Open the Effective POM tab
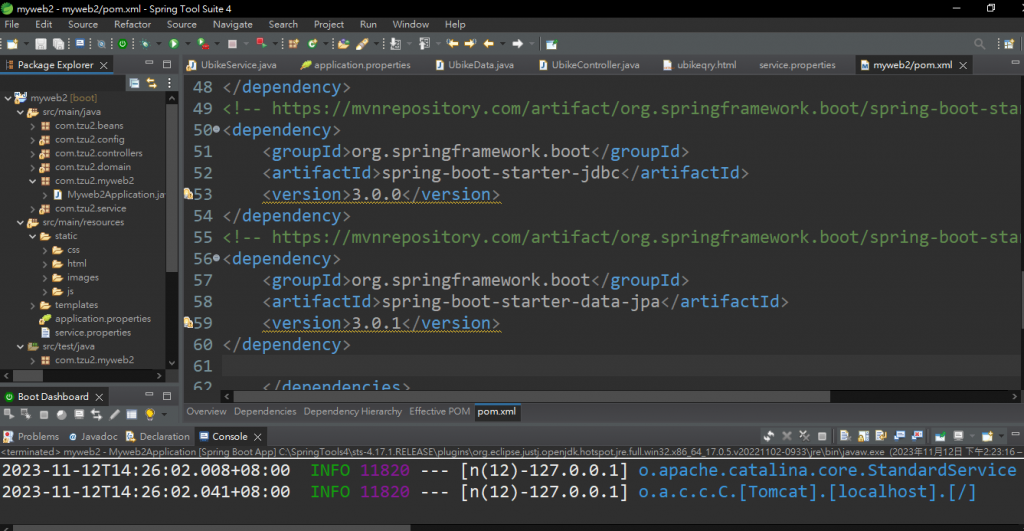Screen dimensions: 1024x531 [440, 411]
